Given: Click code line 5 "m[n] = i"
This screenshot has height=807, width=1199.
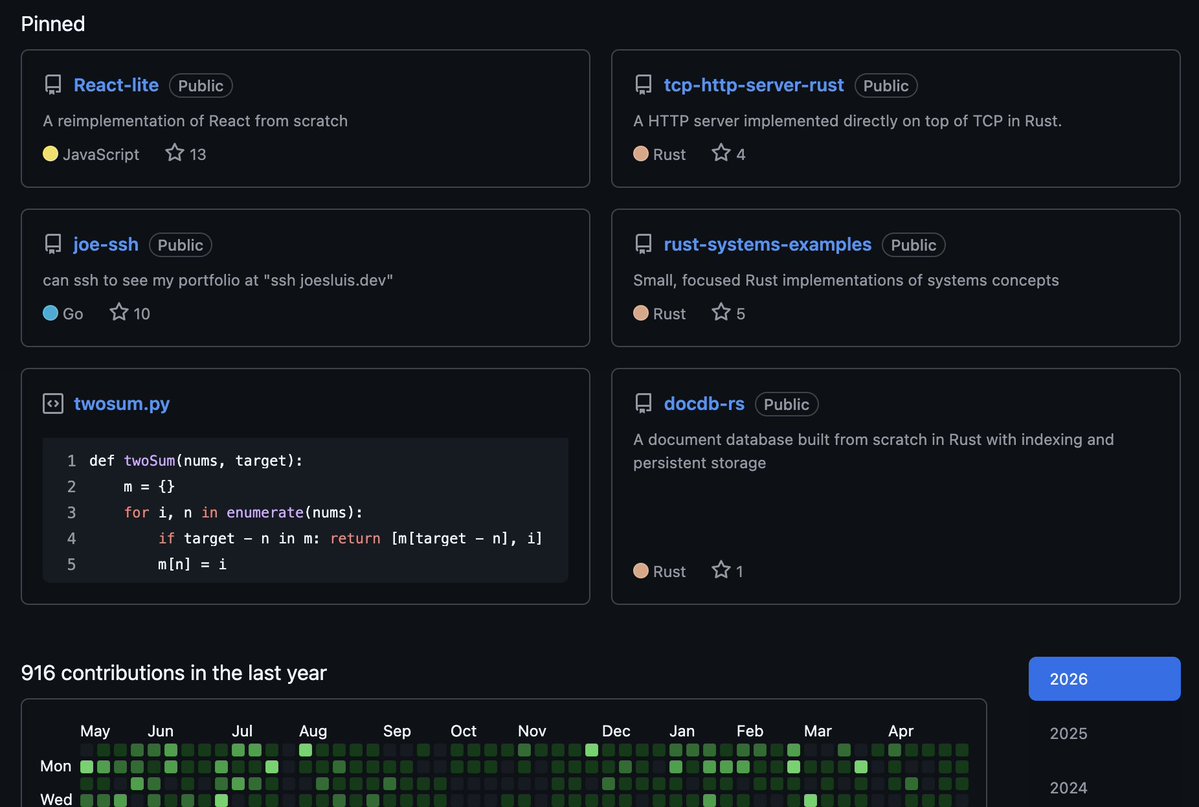Looking at the screenshot, I should point(192,565).
